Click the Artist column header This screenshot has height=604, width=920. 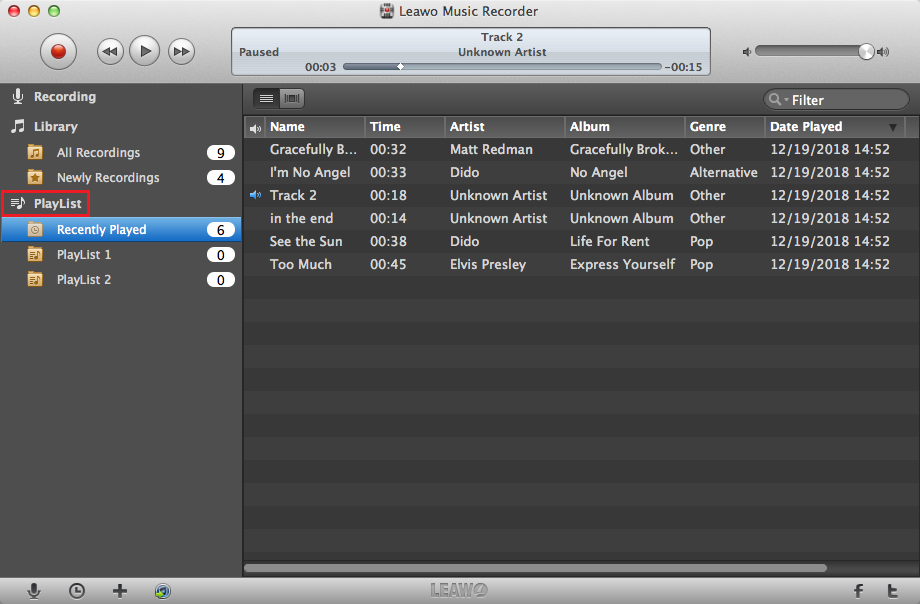coord(467,127)
